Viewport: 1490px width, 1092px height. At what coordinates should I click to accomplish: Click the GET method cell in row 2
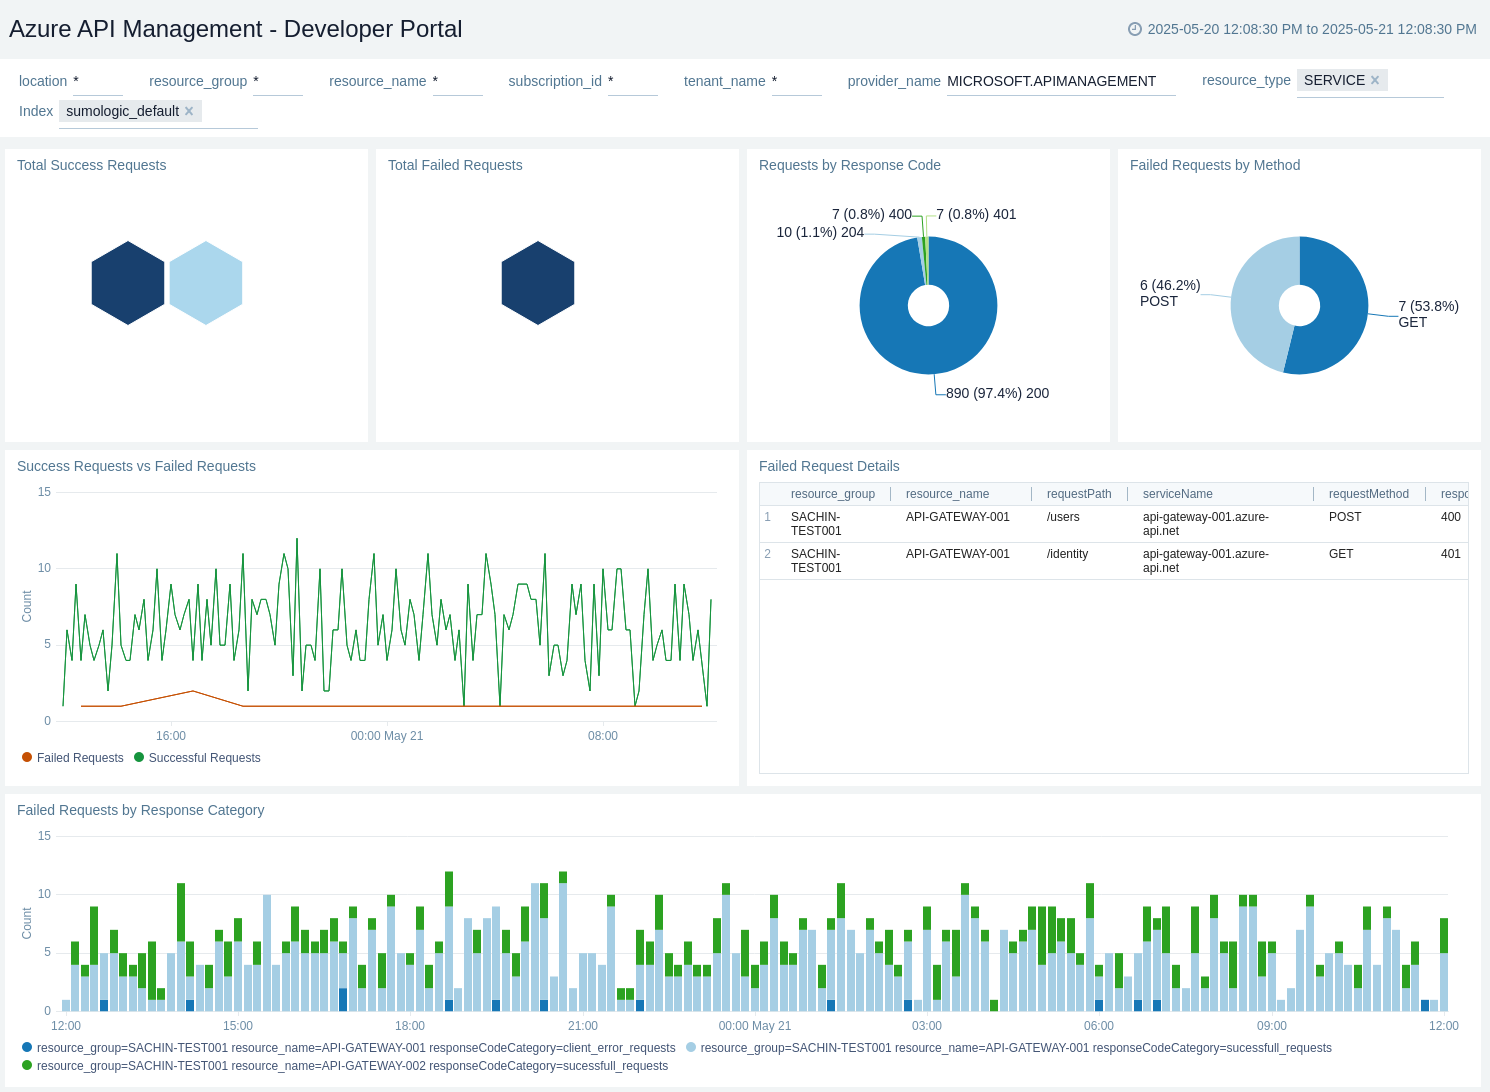[x=1341, y=554]
